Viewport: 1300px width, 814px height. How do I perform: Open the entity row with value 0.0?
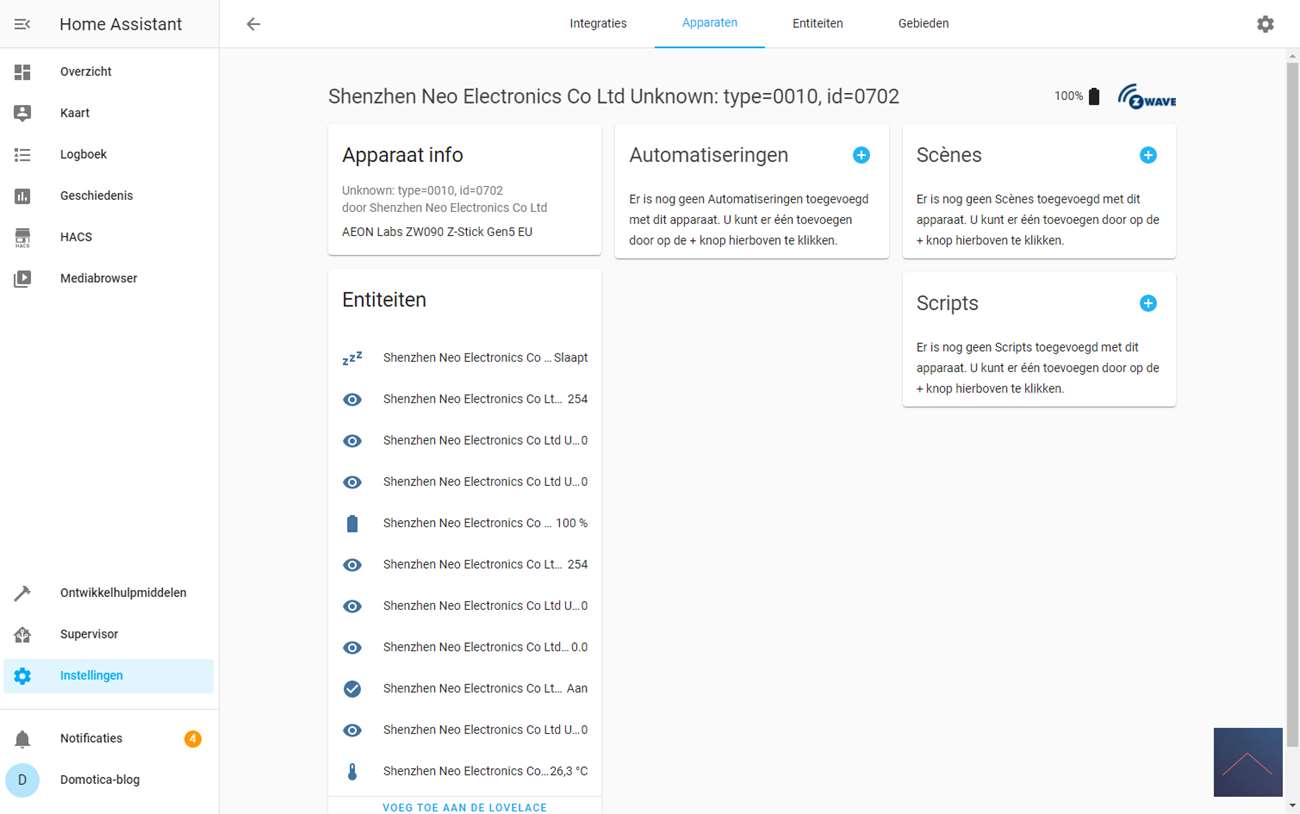tap(465, 647)
